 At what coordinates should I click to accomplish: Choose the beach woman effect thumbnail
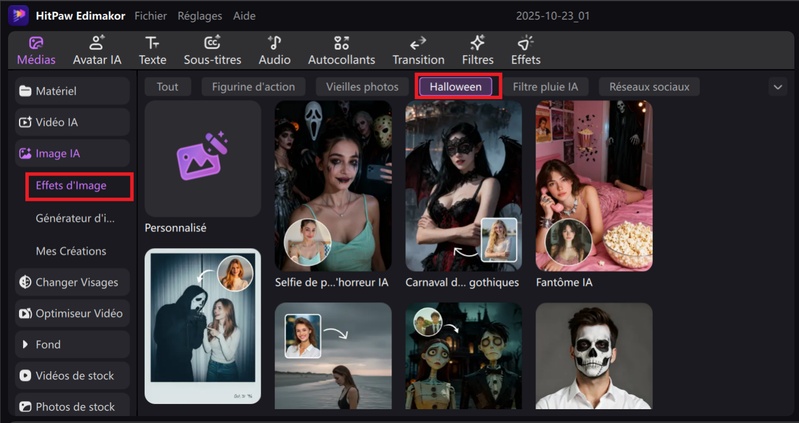click(333, 356)
